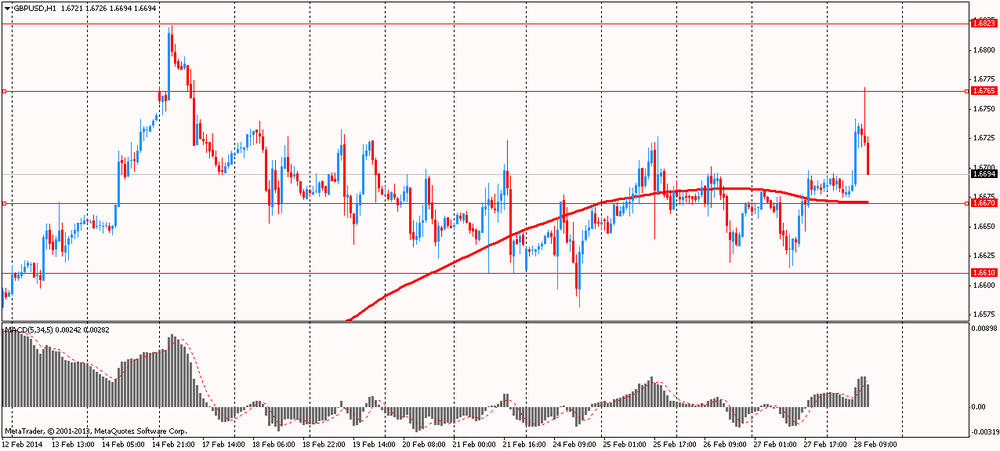Select the red 1.6823 price label
The height and width of the screenshot is (451, 1000).
point(983,22)
